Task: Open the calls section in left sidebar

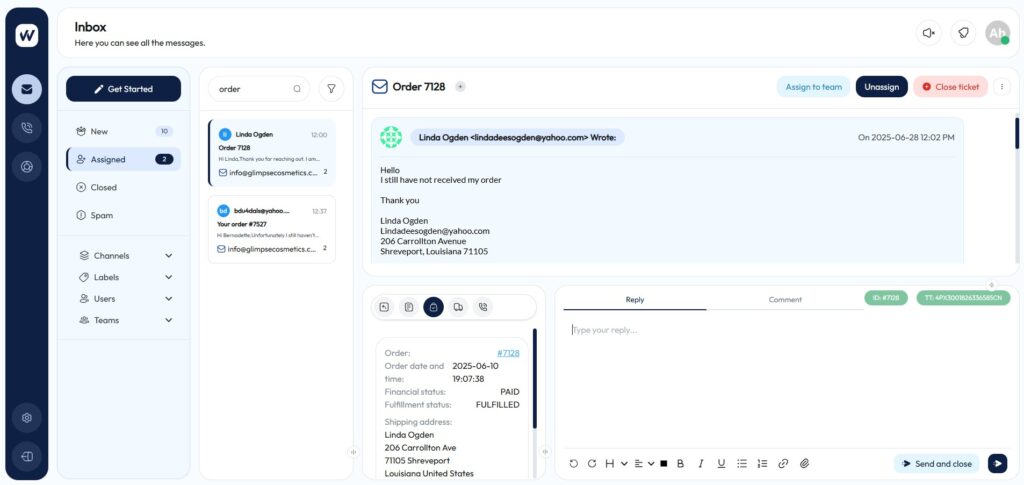Action: [27, 127]
